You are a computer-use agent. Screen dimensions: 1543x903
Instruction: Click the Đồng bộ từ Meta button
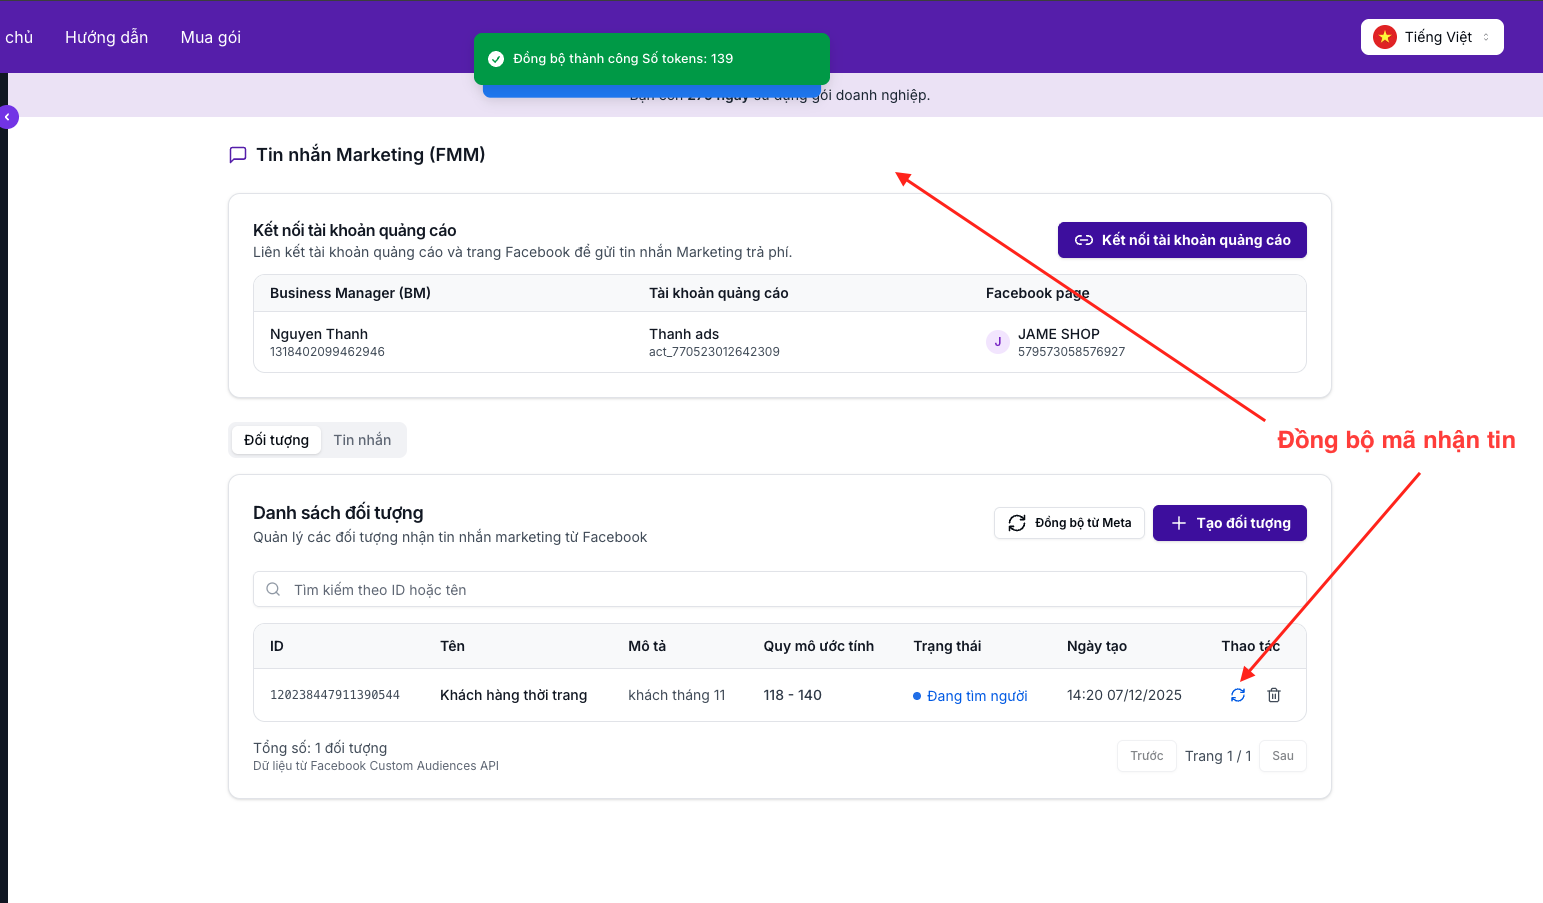[x=1069, y=523]
